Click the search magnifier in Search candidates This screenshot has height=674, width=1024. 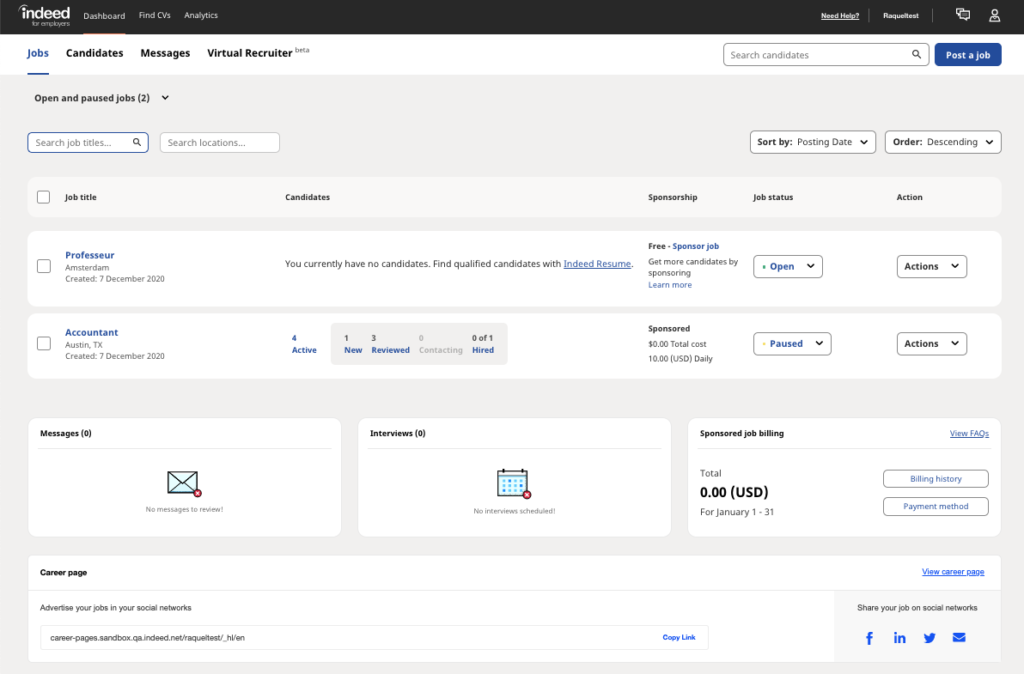pos(915,54)
